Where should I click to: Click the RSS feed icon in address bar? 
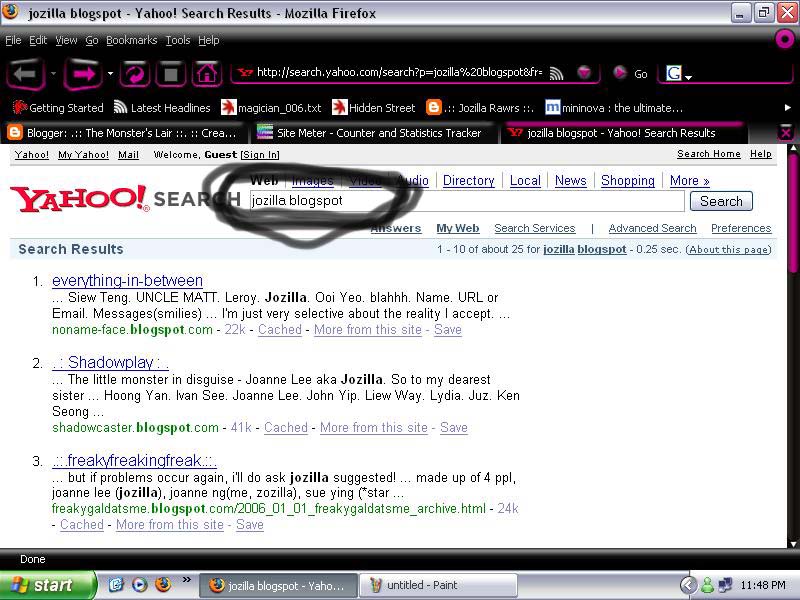coord(557,74)
